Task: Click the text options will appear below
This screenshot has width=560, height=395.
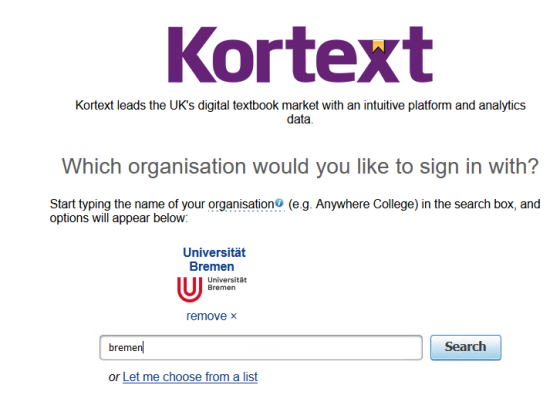Action: [x=119, y=218]
